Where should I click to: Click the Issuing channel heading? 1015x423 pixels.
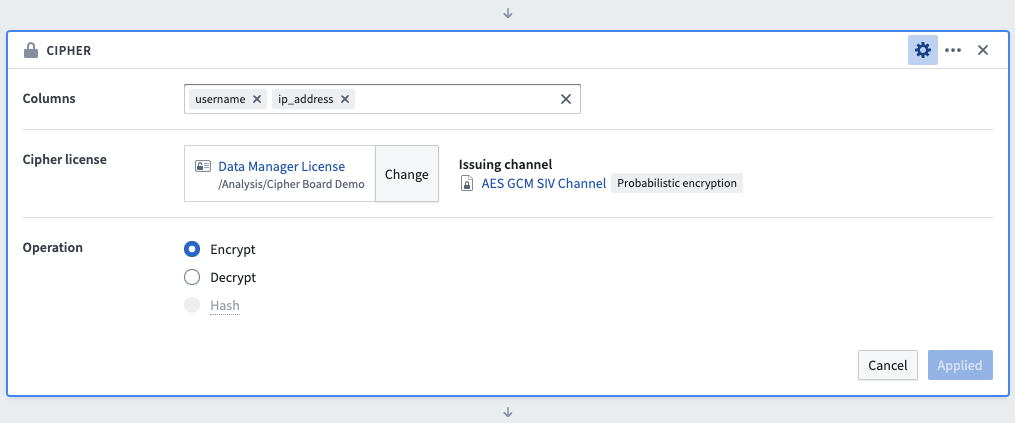pos(505,165)
